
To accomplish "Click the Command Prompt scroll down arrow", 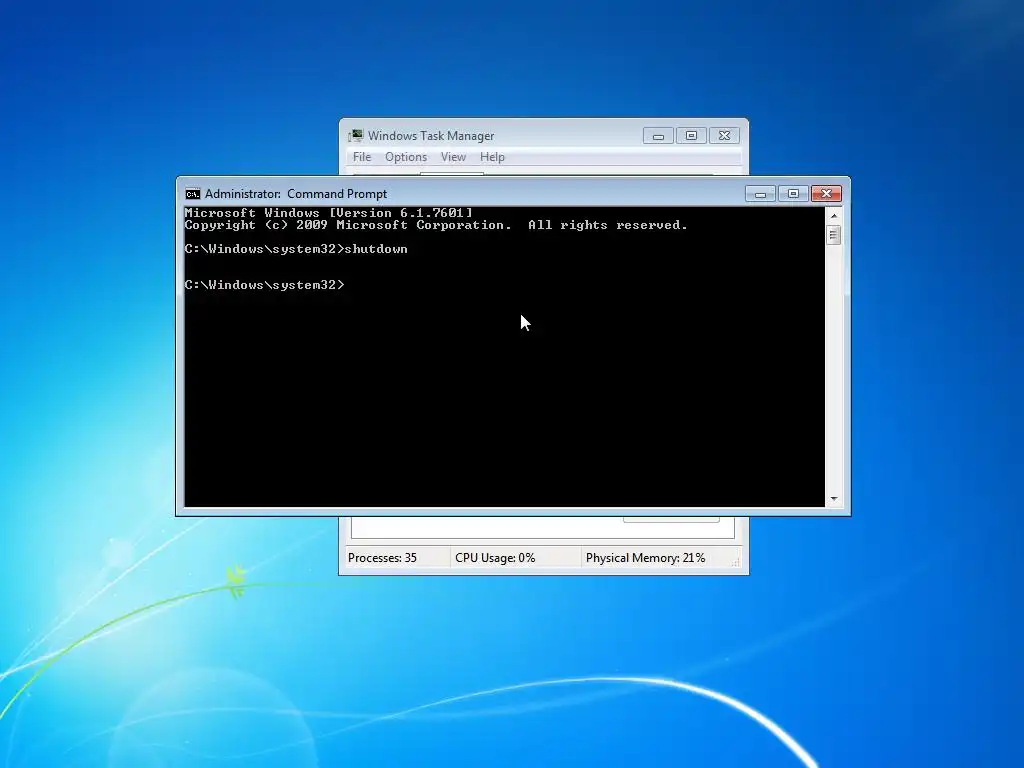I will click(833, 499).
